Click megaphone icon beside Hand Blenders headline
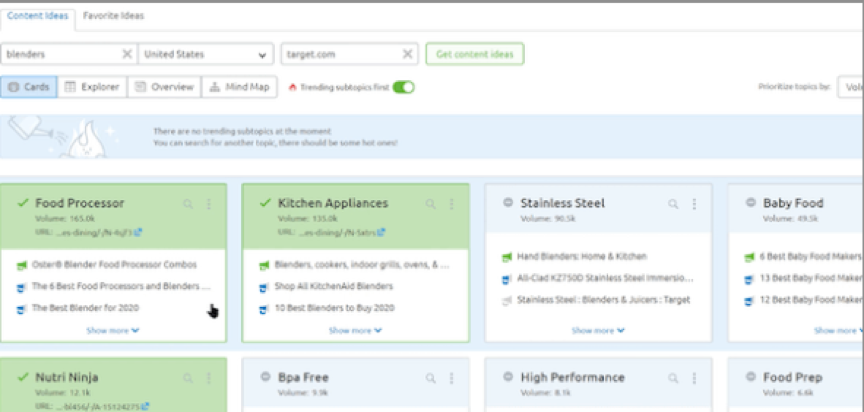Image resolution: width=864 pixels, height=412 pixels. tap(507, 257)
